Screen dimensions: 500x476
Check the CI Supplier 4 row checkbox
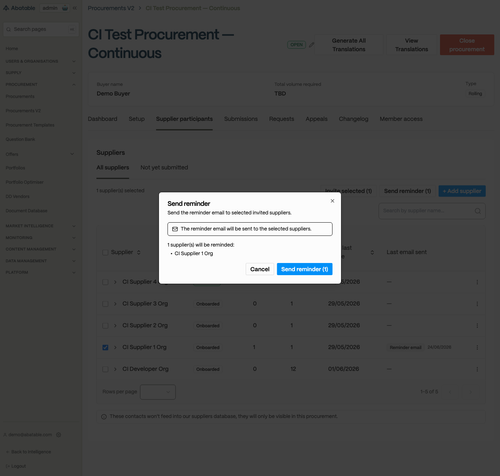coord(105,282)
